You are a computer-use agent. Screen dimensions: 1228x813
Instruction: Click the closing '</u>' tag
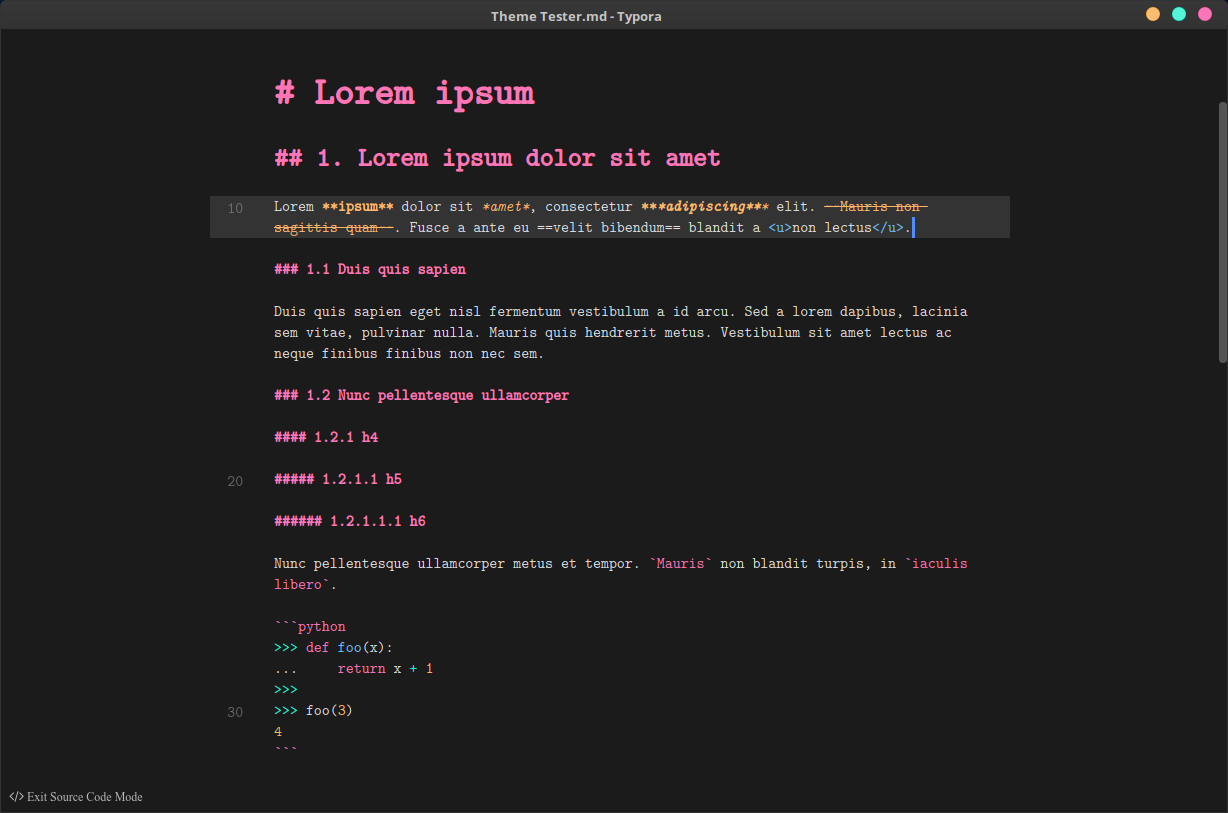(x=888, y=228)
